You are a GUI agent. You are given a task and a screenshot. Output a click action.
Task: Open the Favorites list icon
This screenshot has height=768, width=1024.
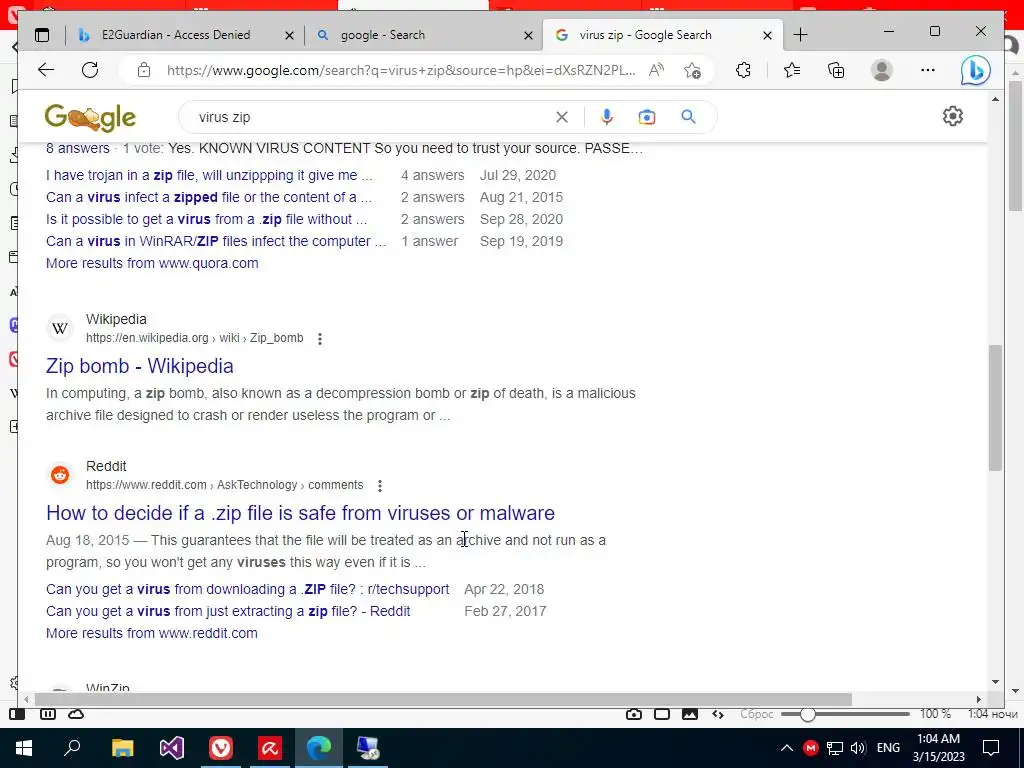pos(792,70)
